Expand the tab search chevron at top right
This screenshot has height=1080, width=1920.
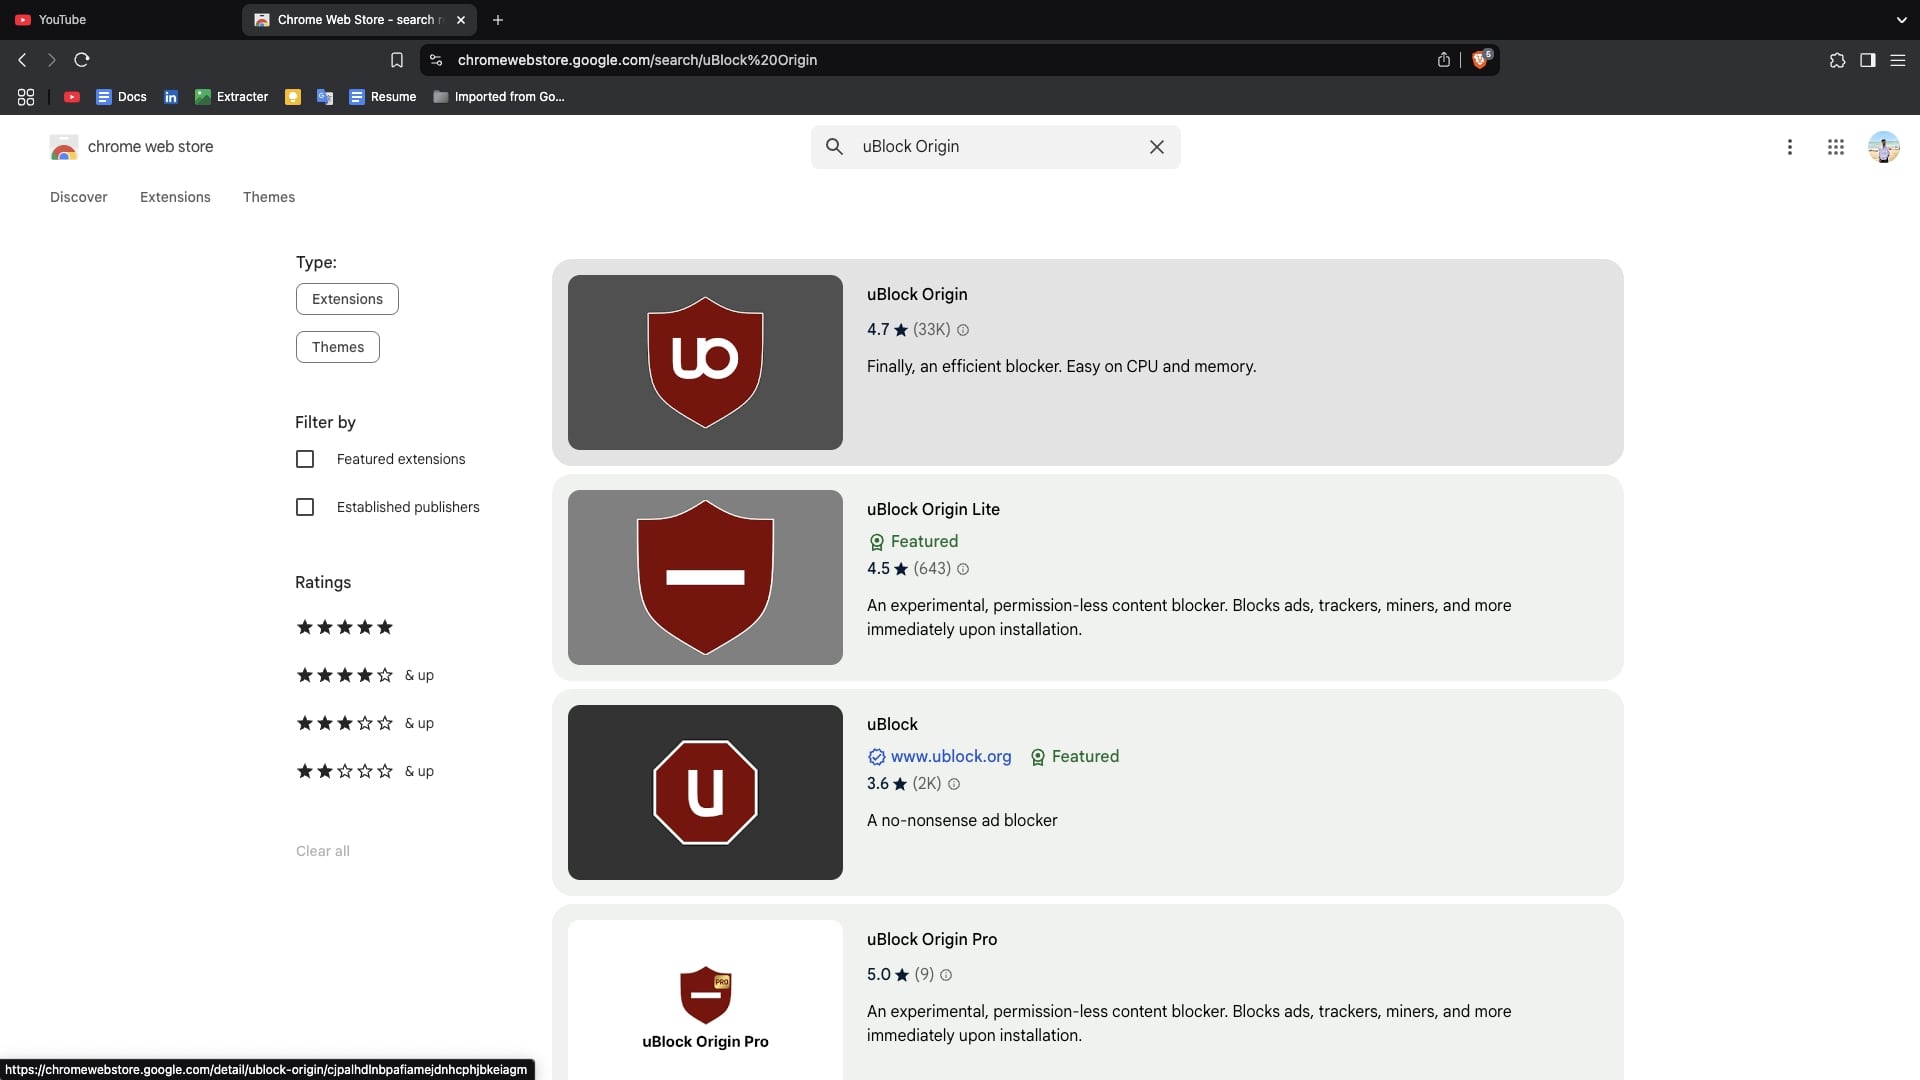(x=1901, y=20)
